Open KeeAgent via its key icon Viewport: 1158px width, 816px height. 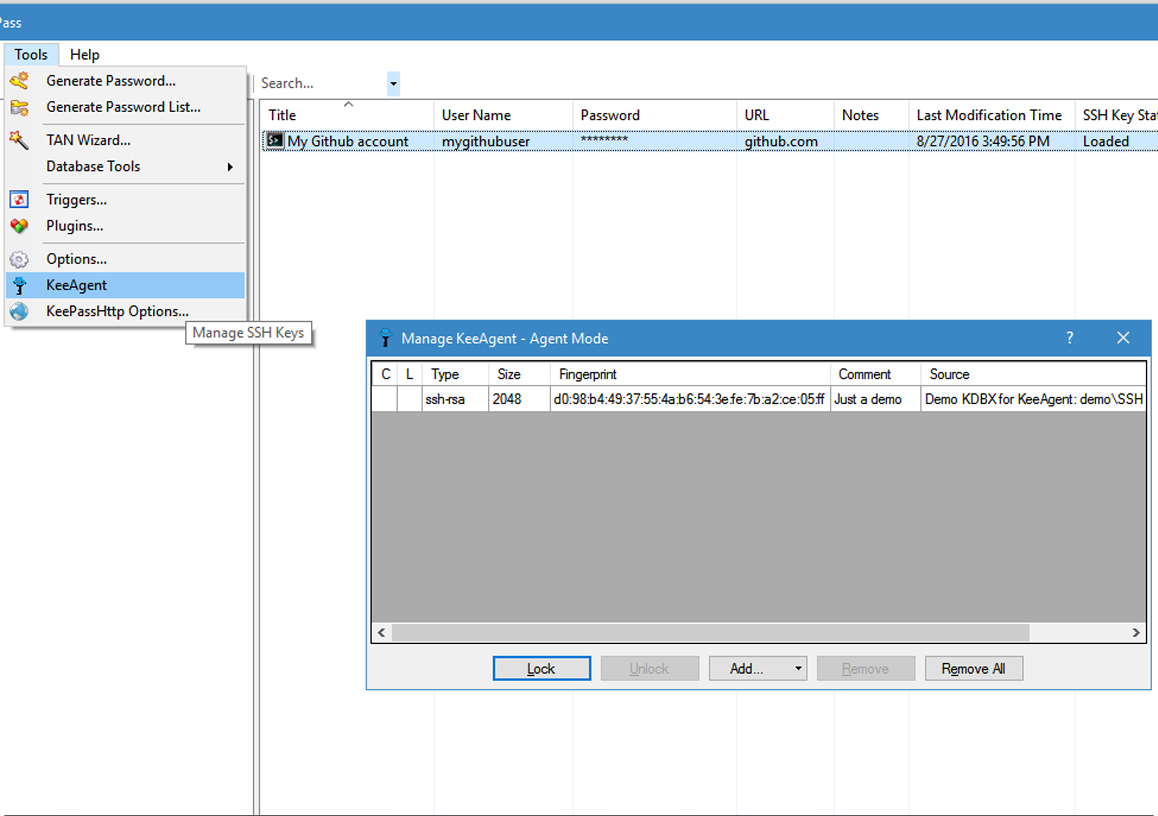[19, 285]
